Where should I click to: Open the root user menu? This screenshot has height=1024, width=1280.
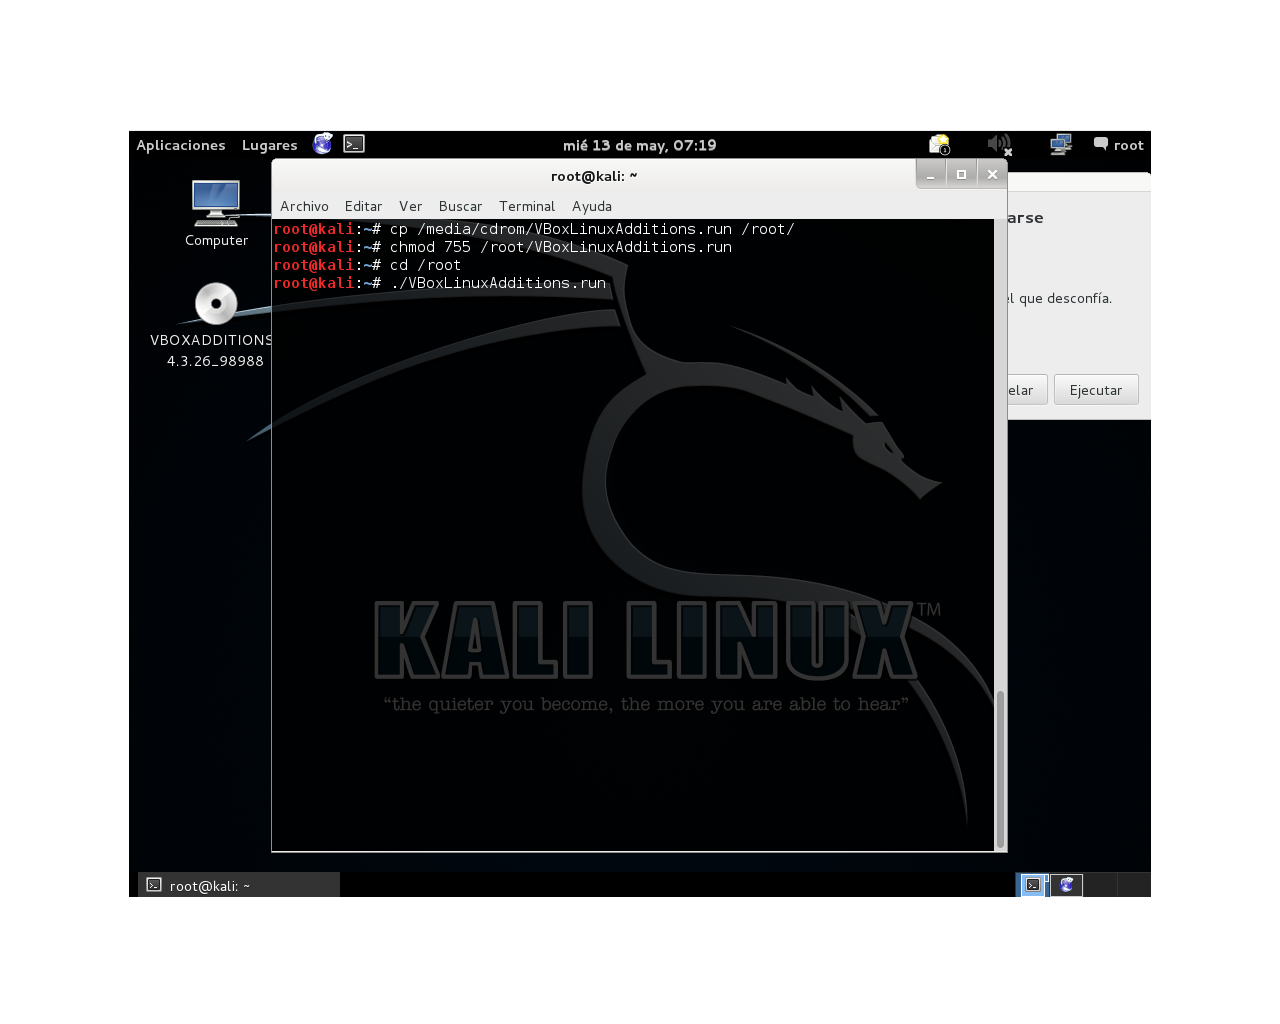coord(1118,145)
